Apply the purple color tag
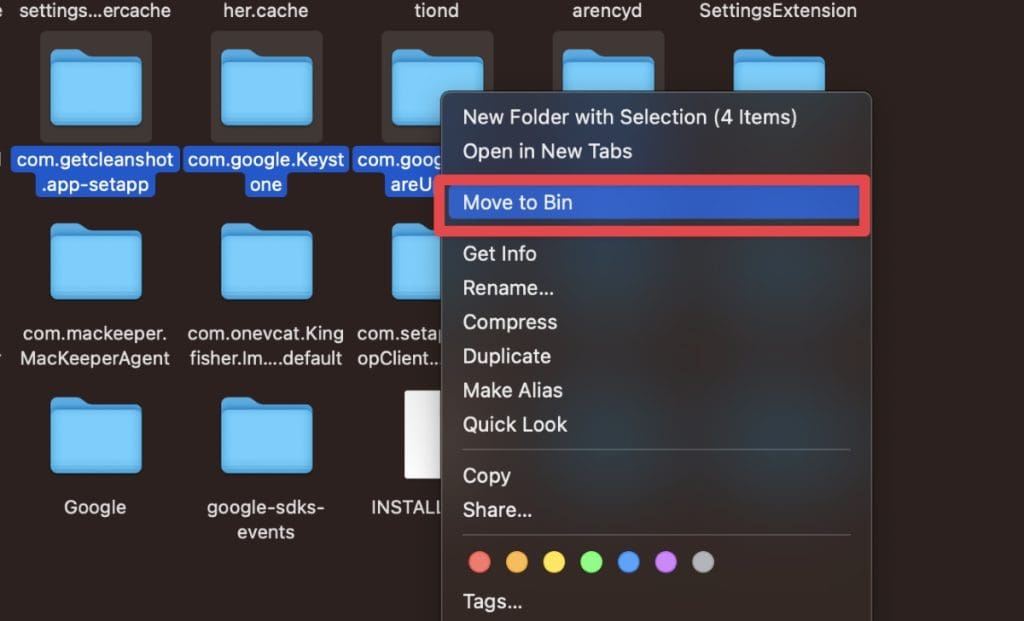Image resolution: width=1024 pixels, height=621 pixels. [x=666, y=562]
